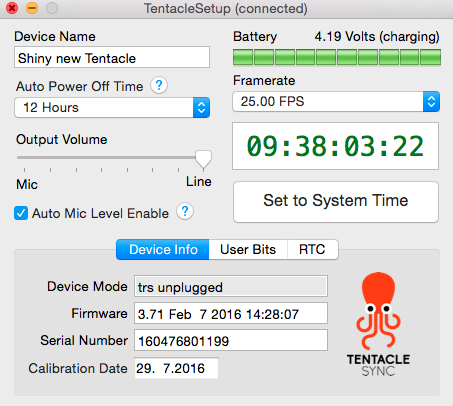This screenshot has height=406, width=453.
Task: Click the Output Volume slider handle
Action: [x=203, y=159]
